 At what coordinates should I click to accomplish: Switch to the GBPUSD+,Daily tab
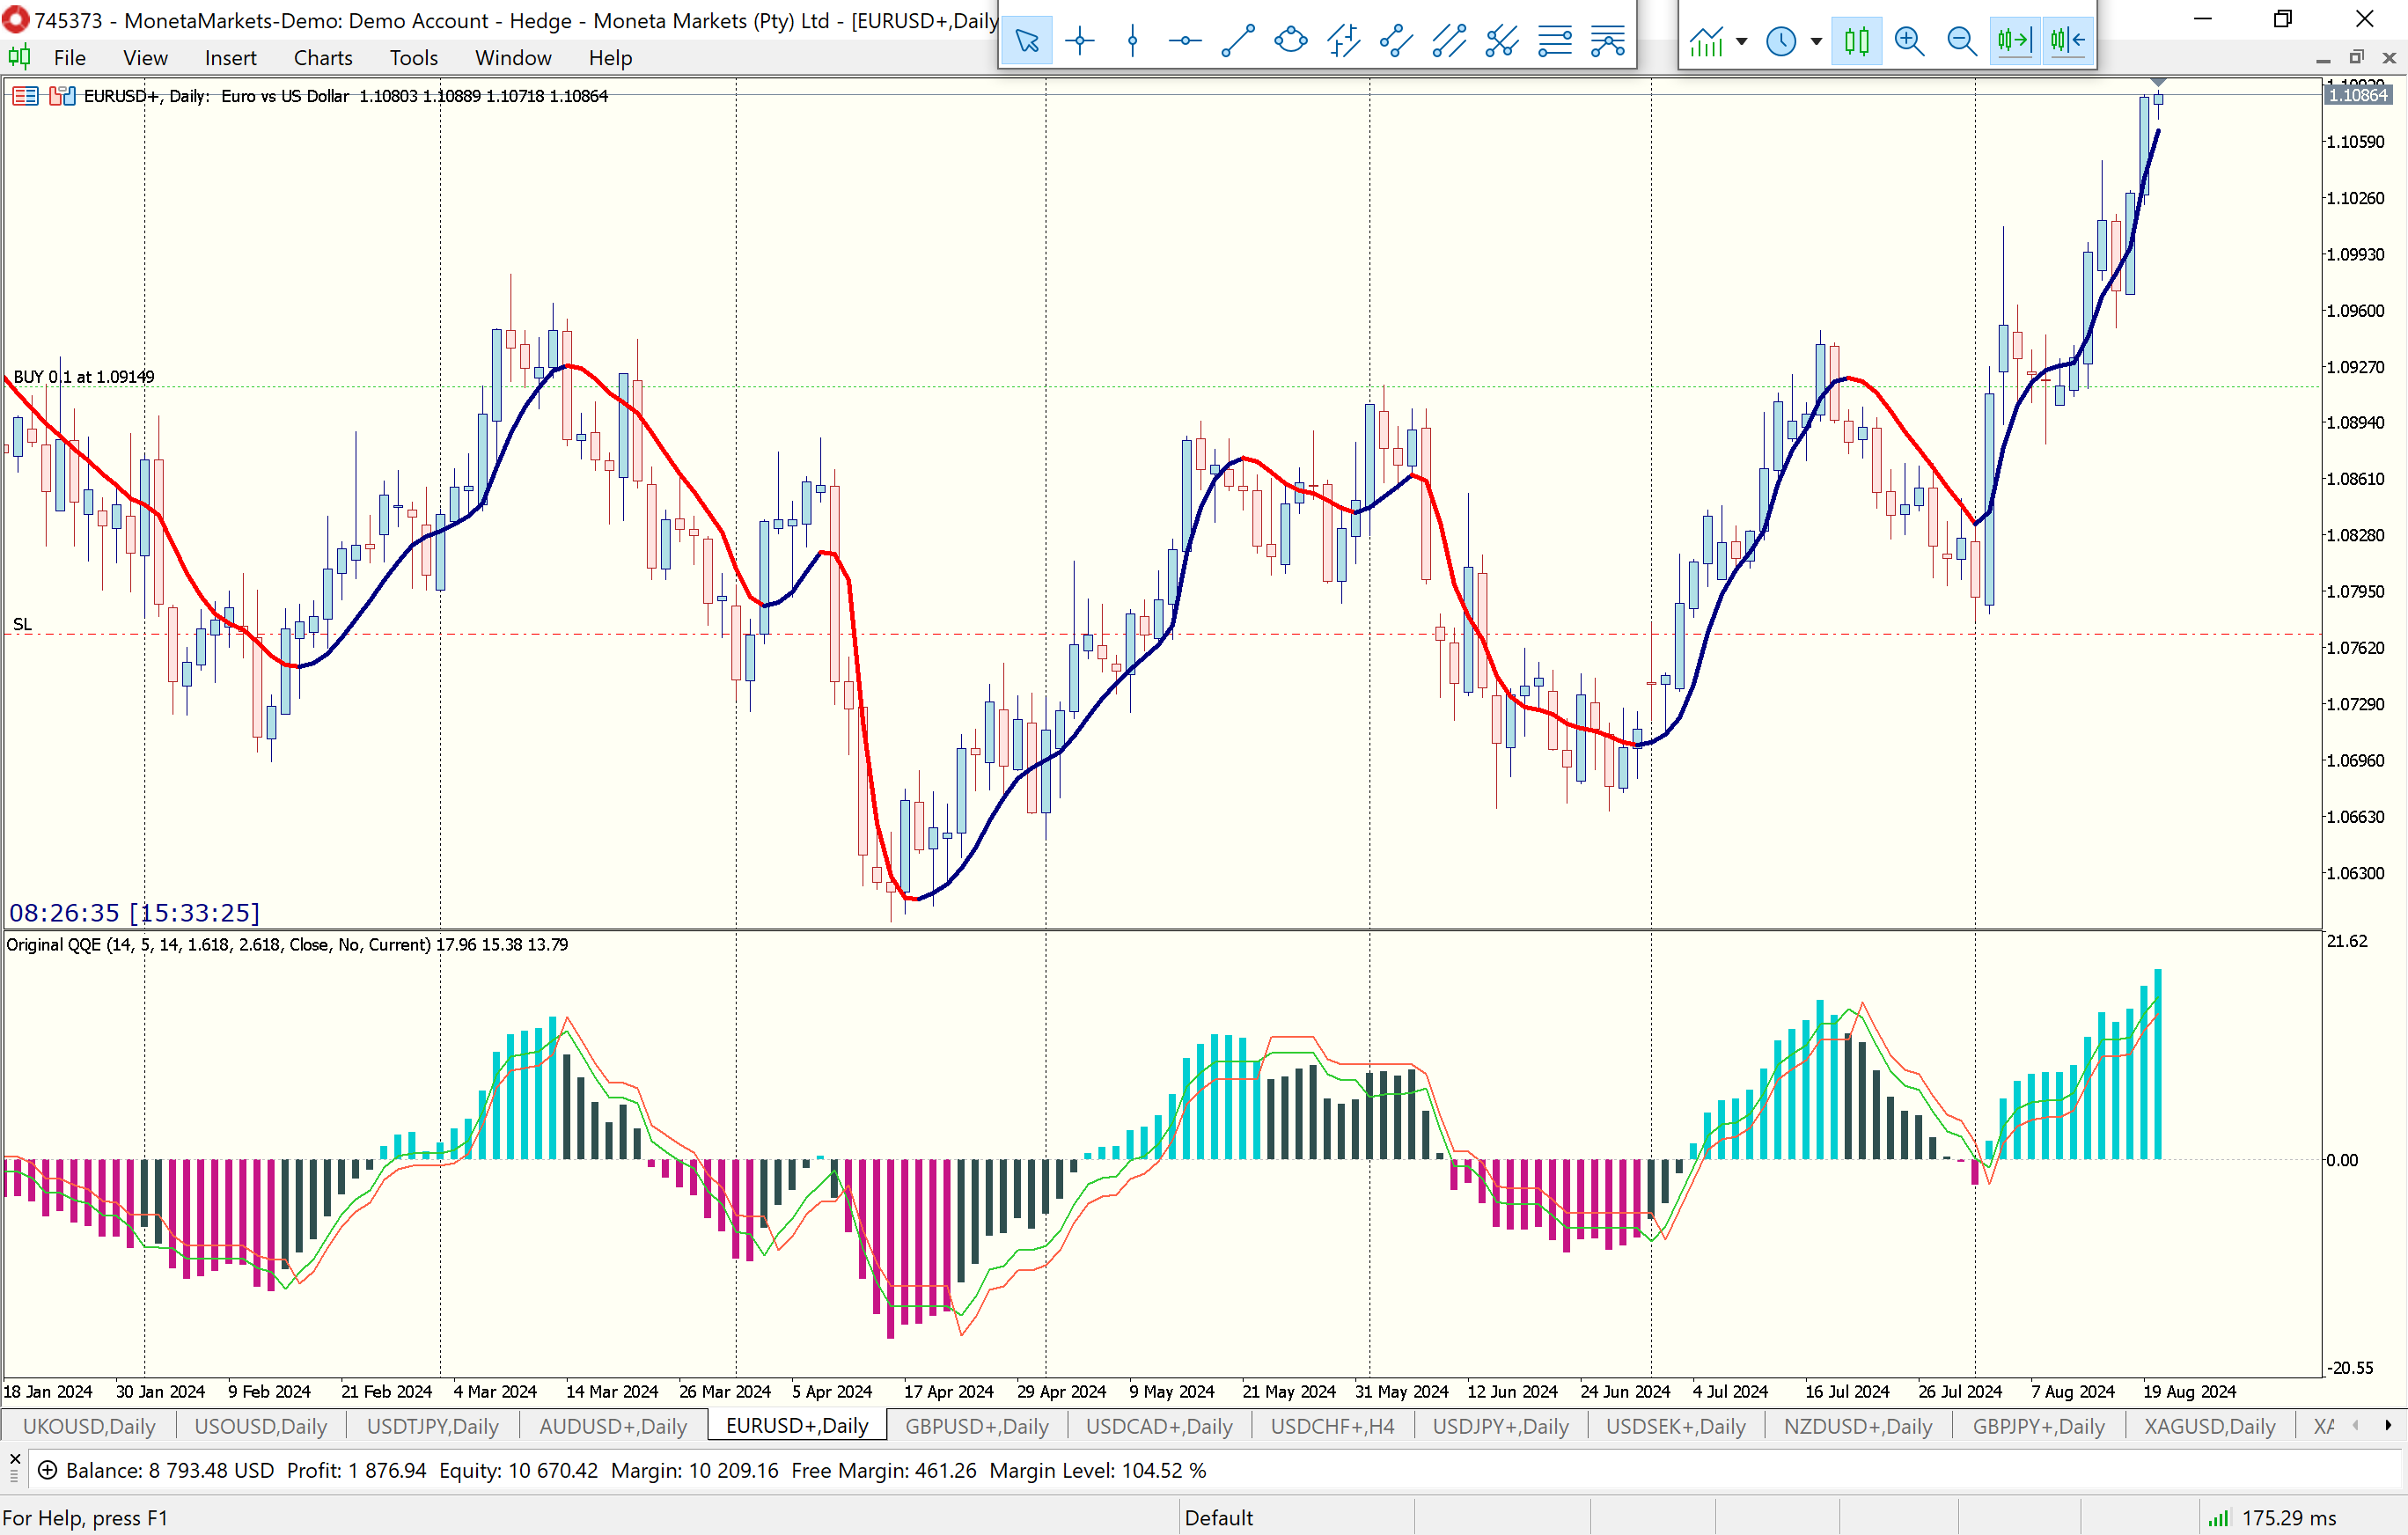click(x=976, y=1426)
